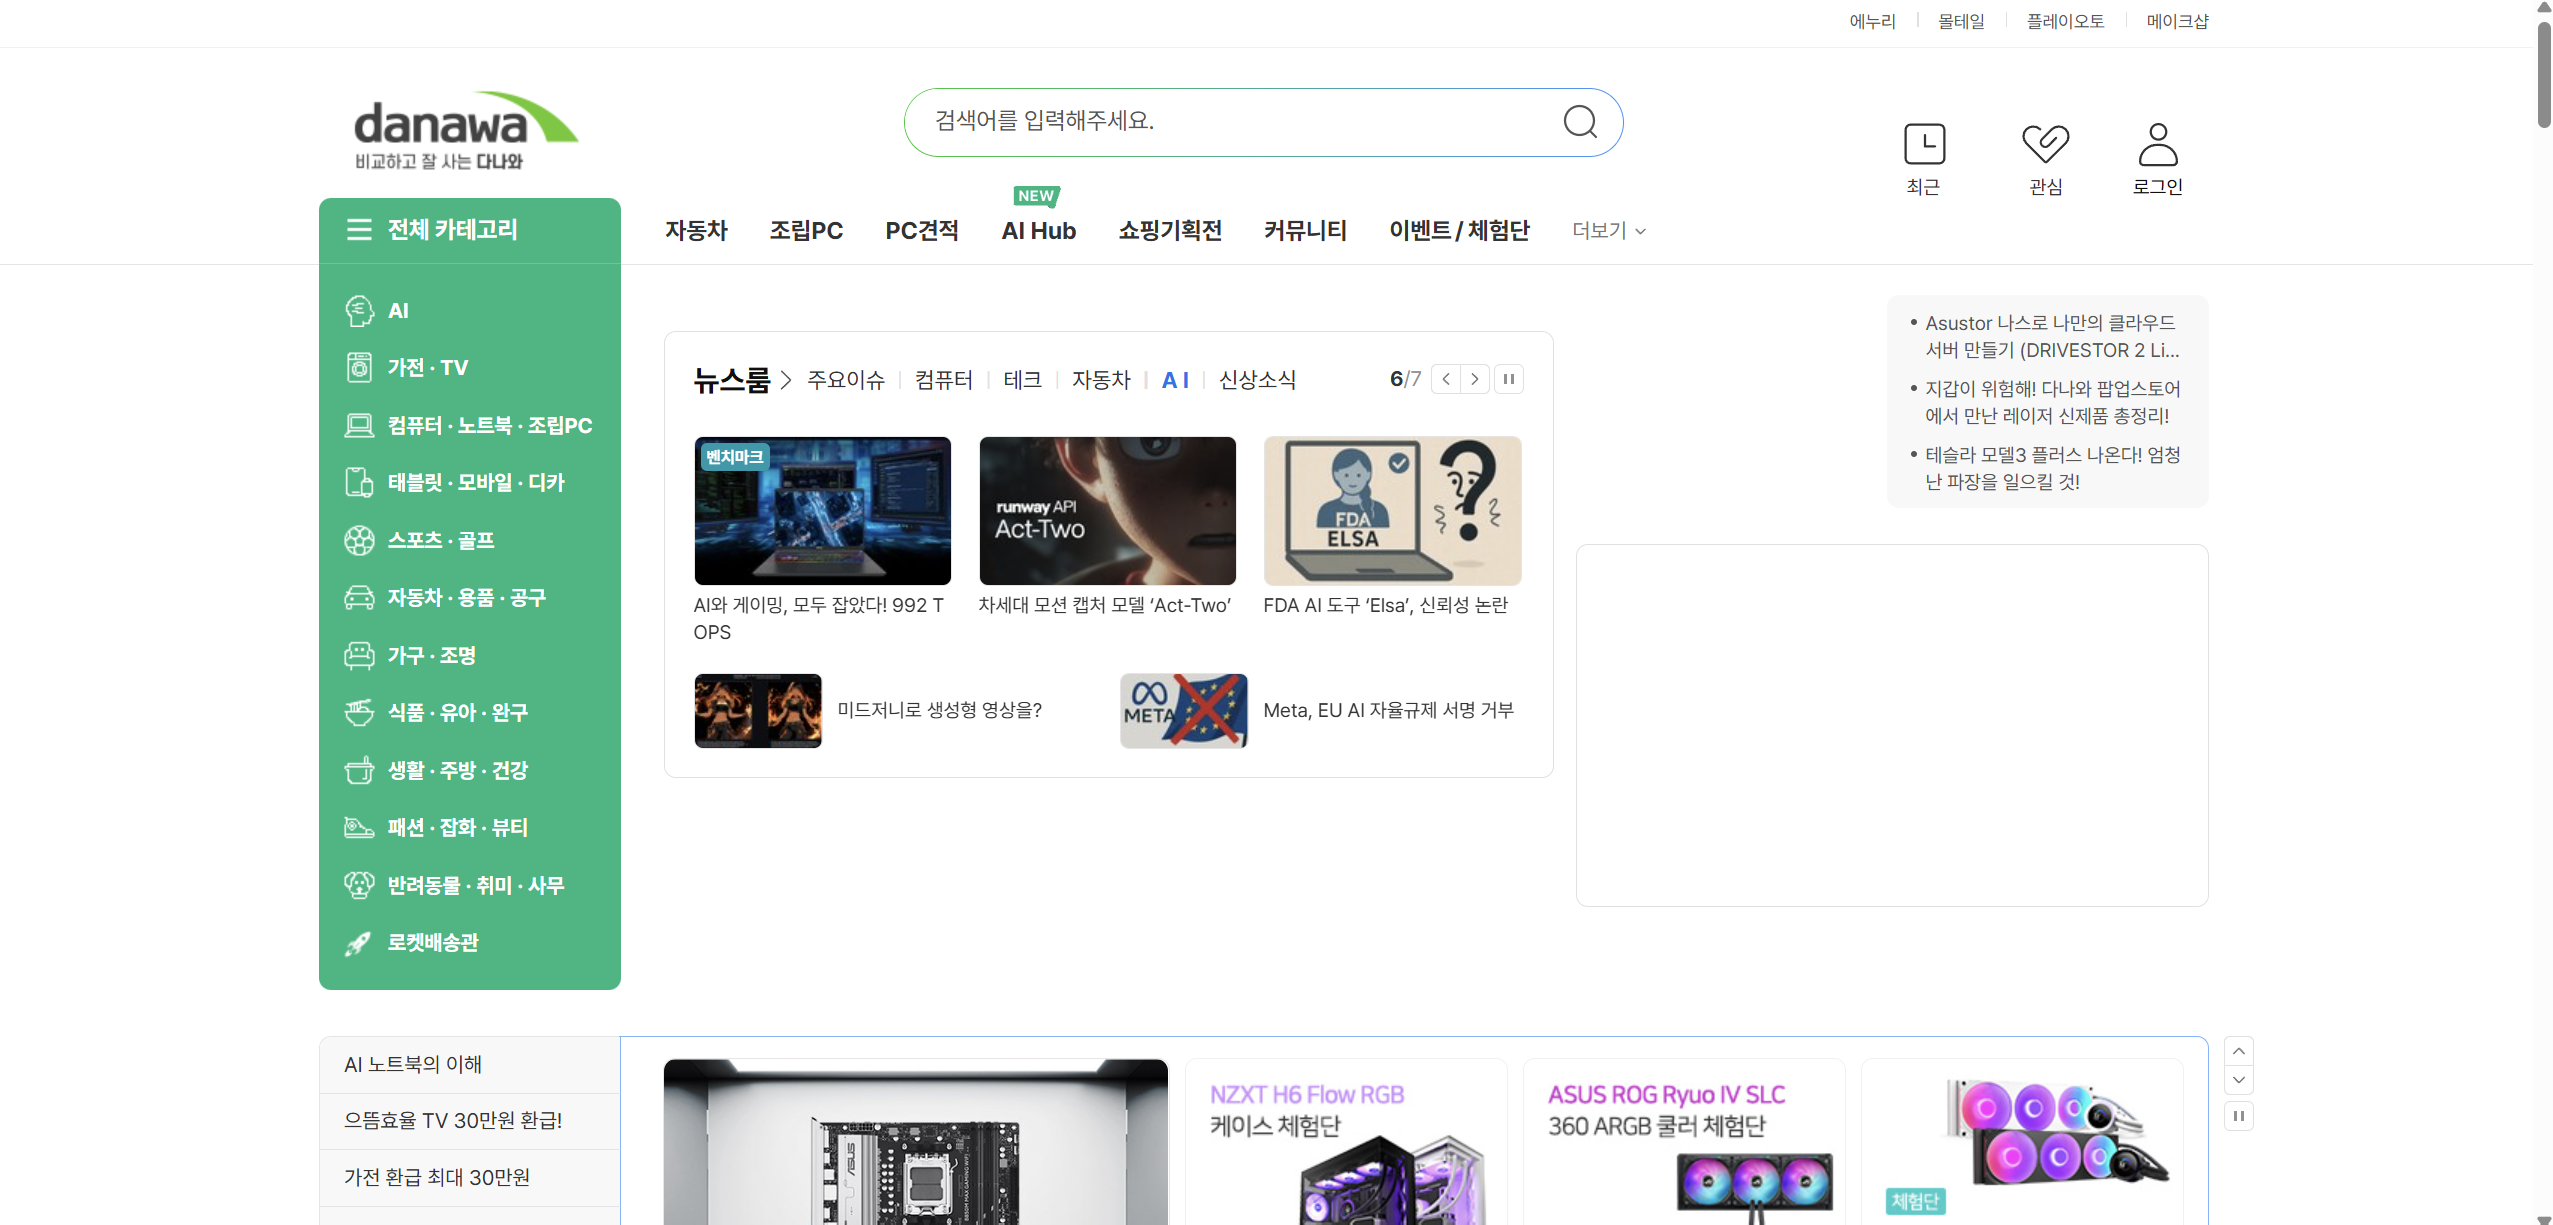Open the AI Hub menu

[1038, 231]
